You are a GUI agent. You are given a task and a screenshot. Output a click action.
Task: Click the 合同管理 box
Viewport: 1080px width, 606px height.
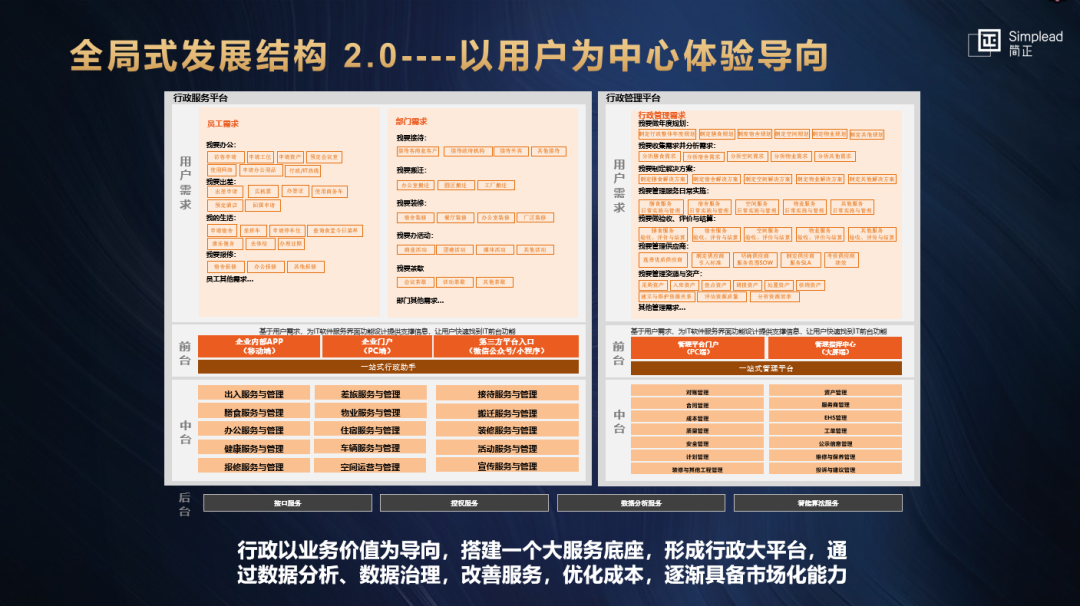697,405
